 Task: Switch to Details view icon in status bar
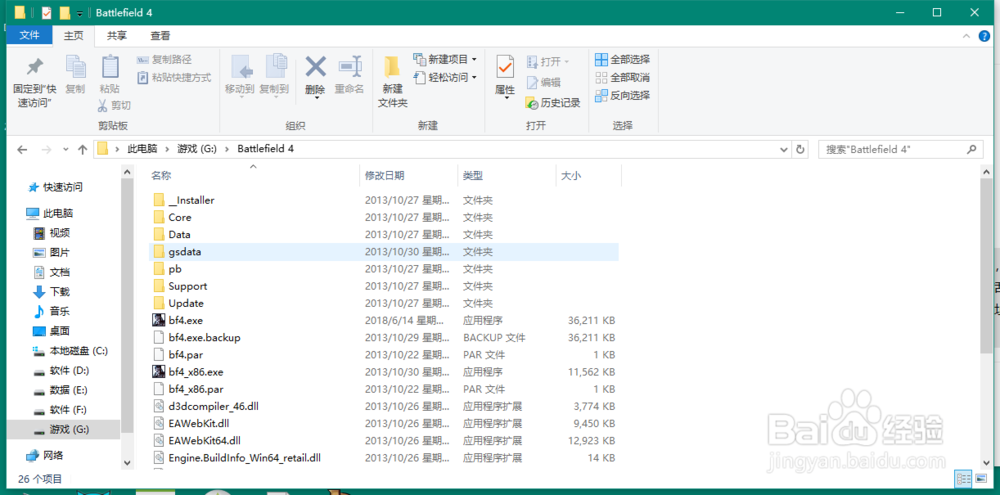pyautogui.click(x=964, y=478)
